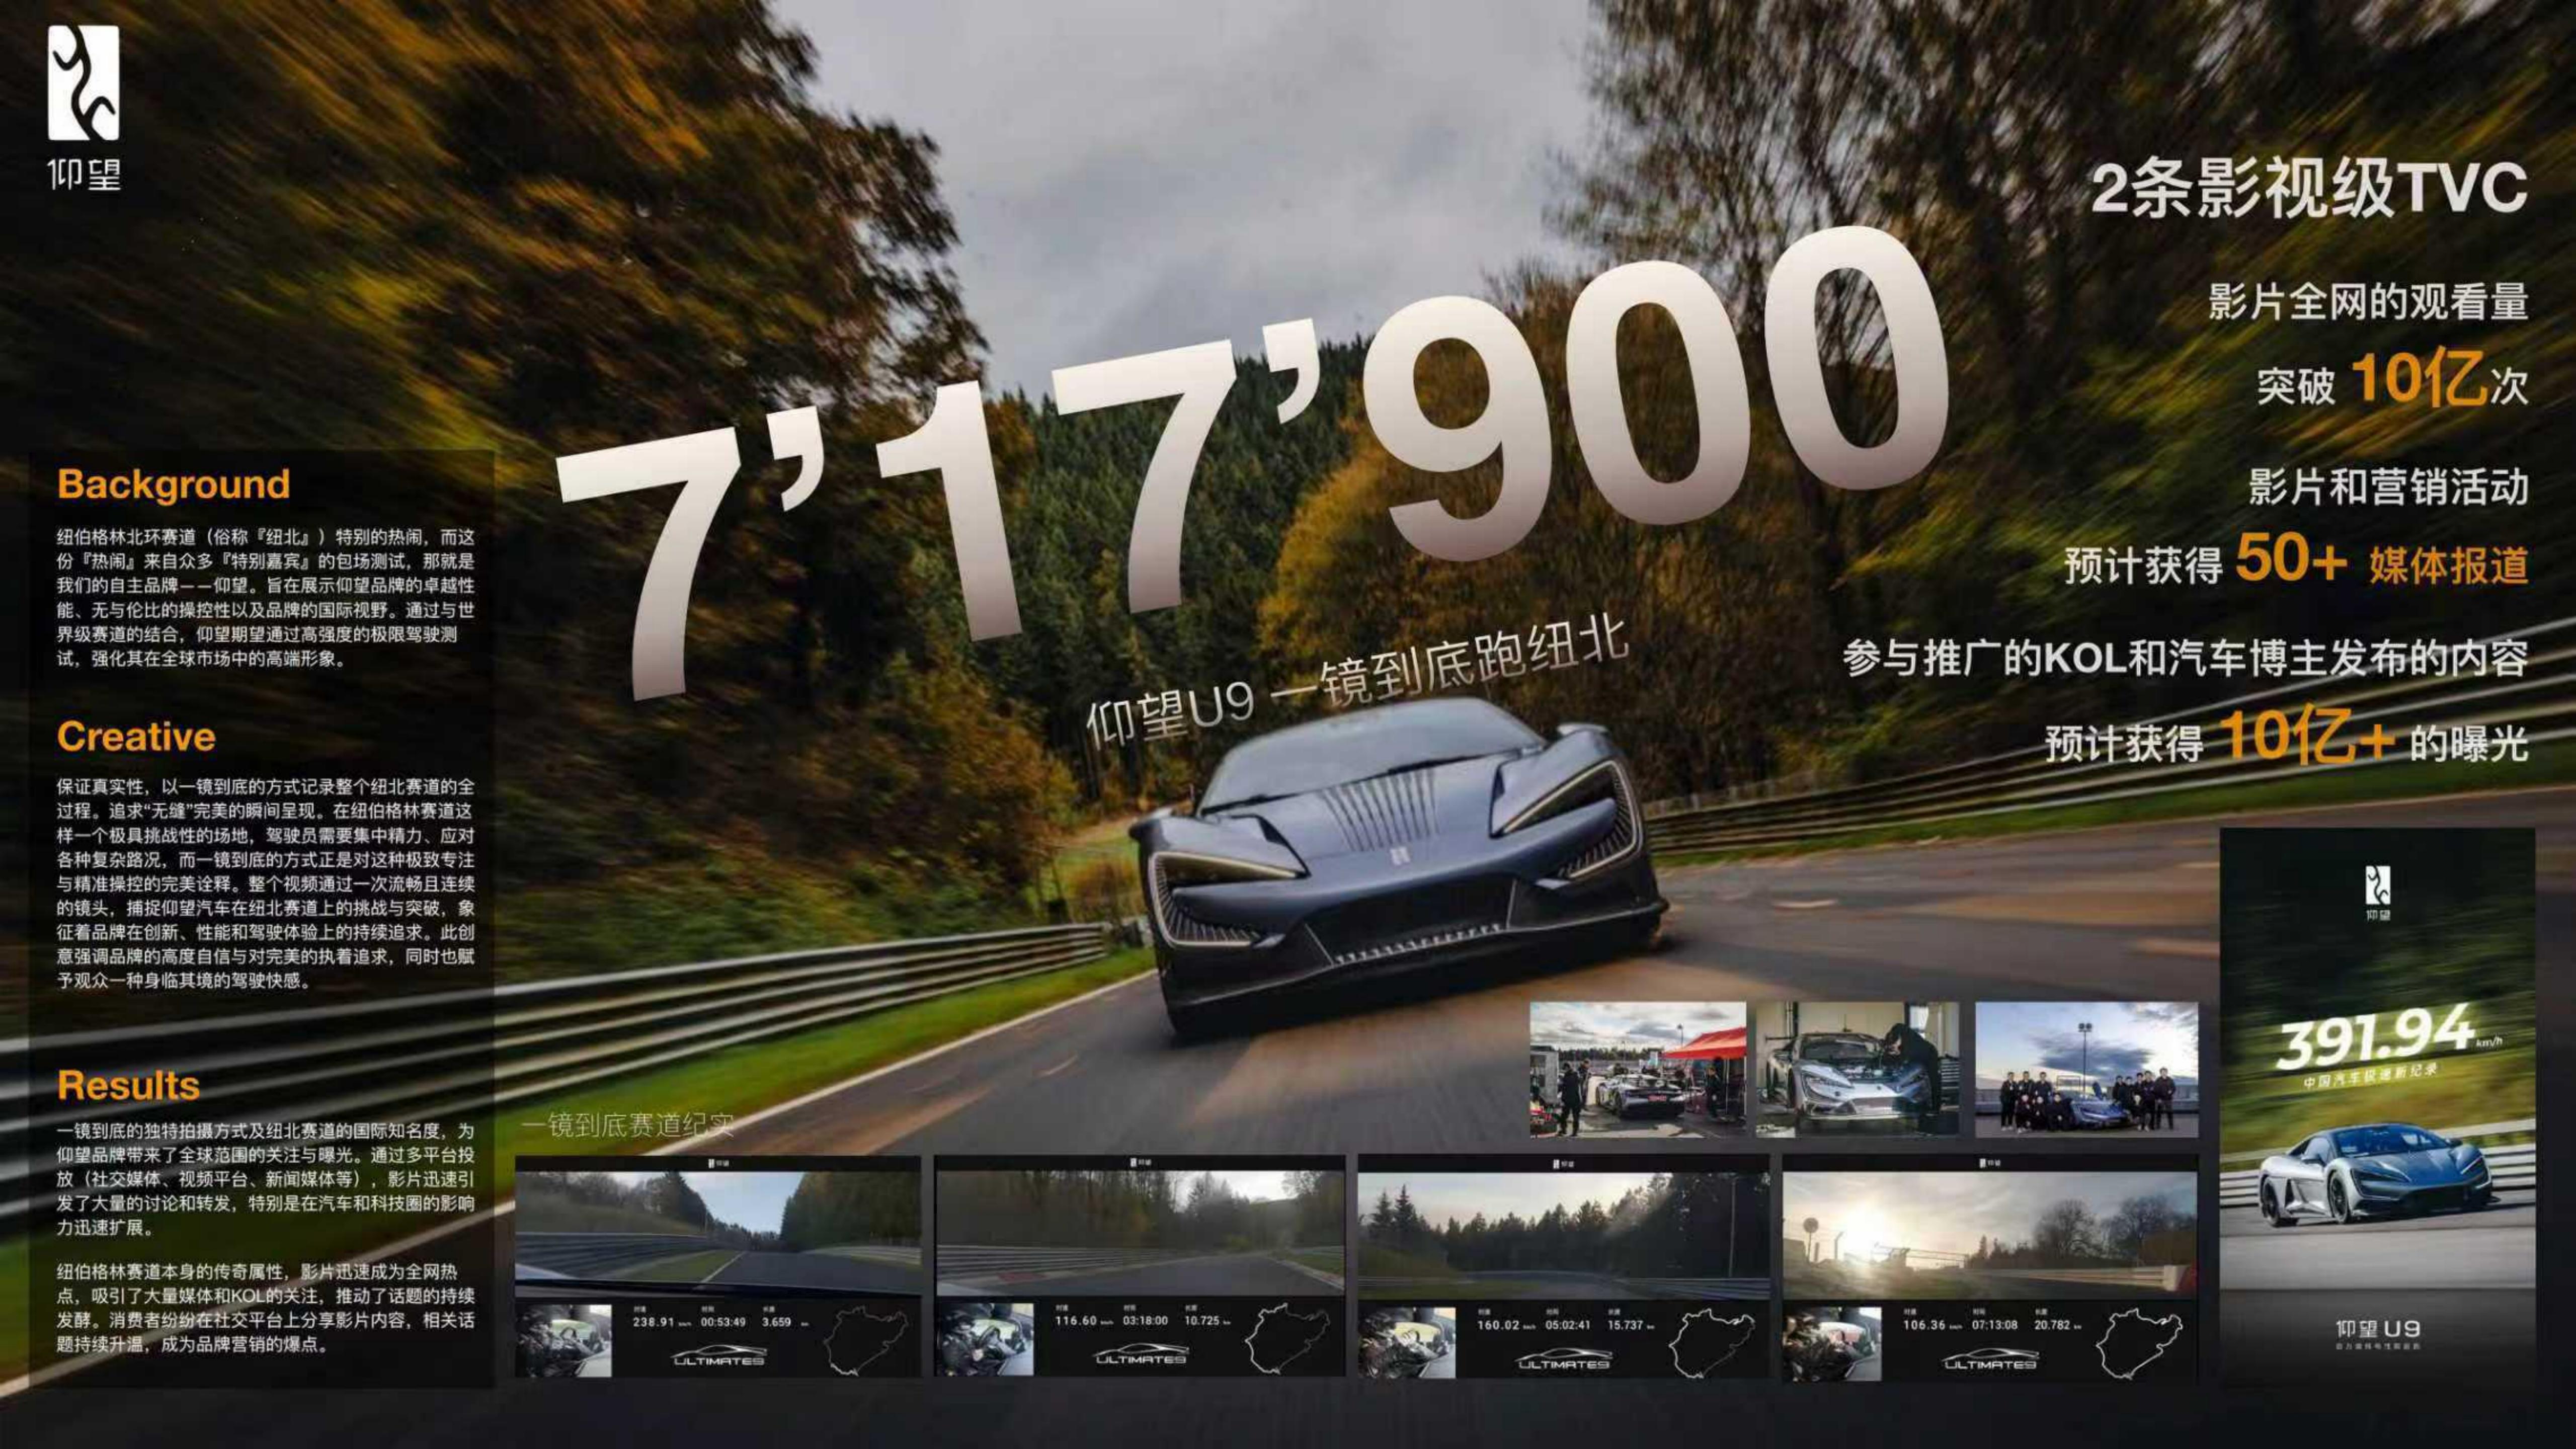Click the 106.36 speed value
This screenshot has width=2576, height=1449.
point(1924,1325)
